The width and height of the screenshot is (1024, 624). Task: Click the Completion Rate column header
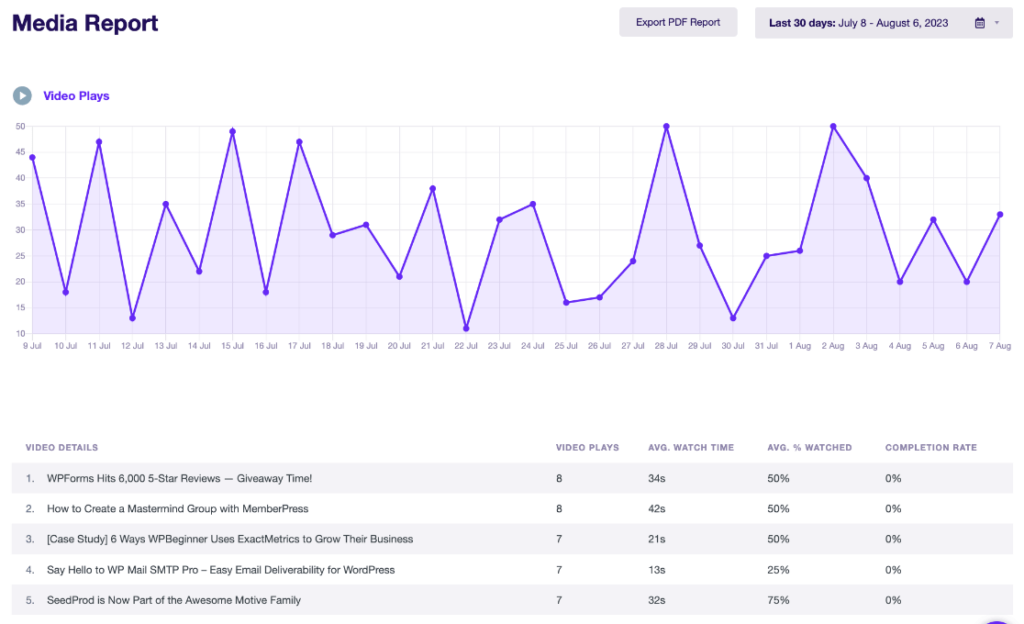930,447
